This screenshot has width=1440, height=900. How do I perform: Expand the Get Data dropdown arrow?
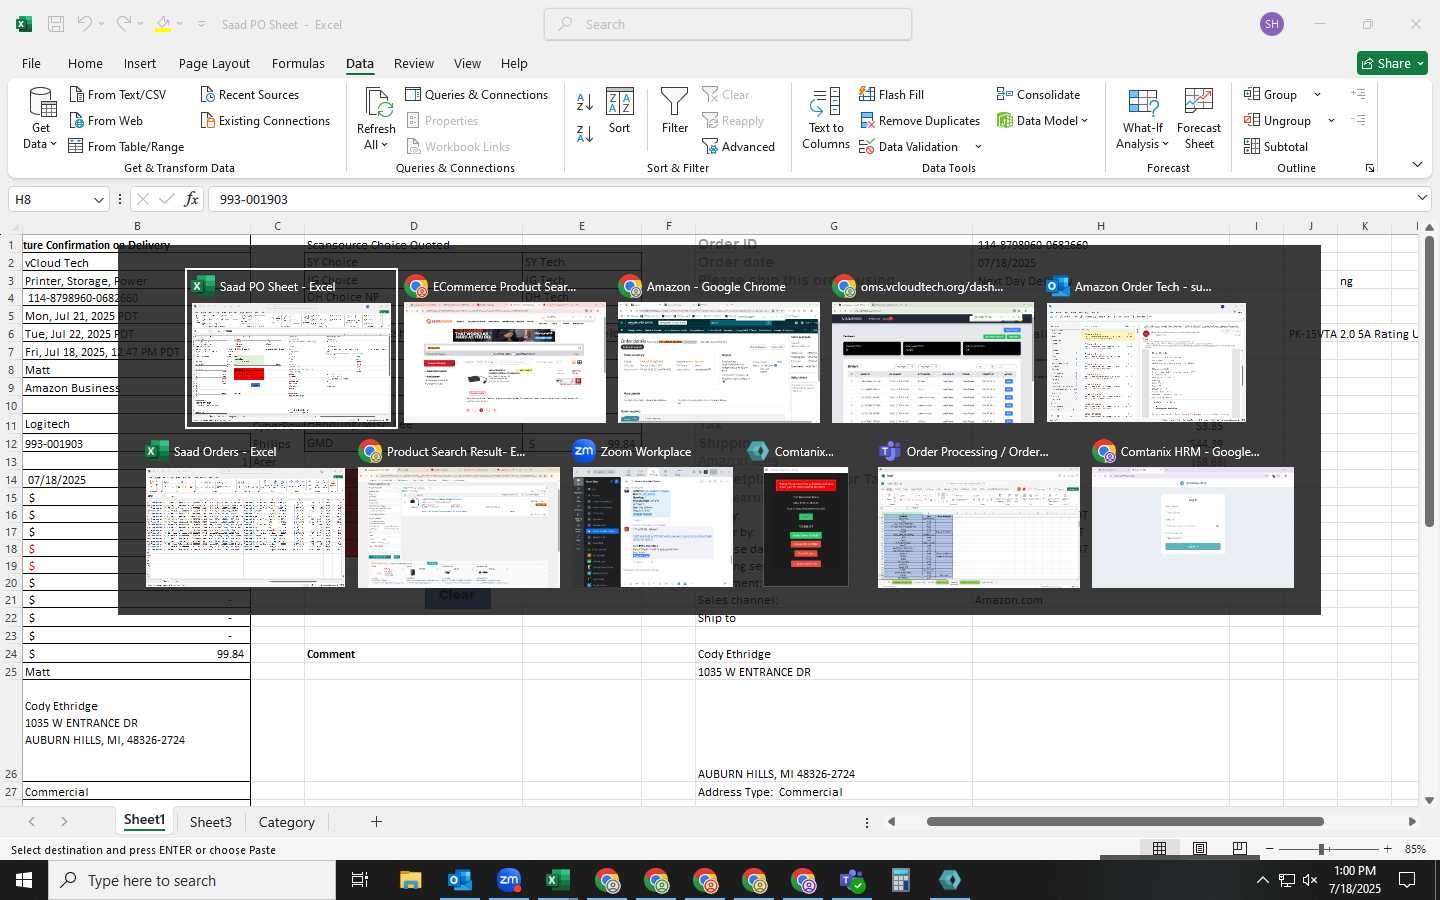[53, 144]
